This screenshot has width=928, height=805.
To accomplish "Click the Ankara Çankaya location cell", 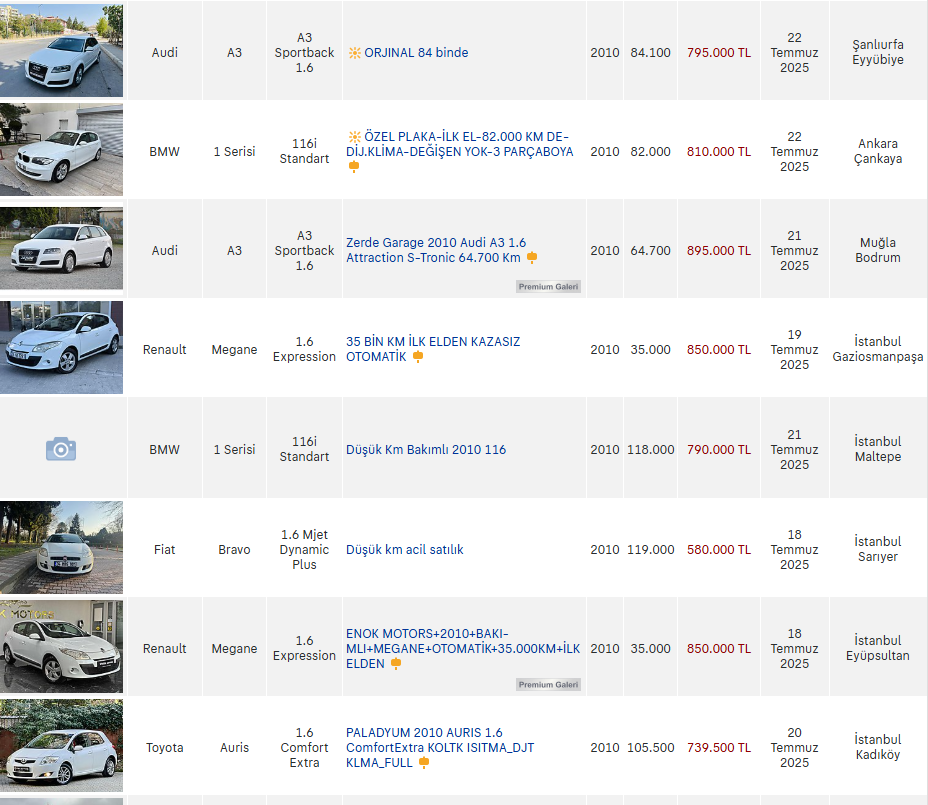I will (878, 151).
